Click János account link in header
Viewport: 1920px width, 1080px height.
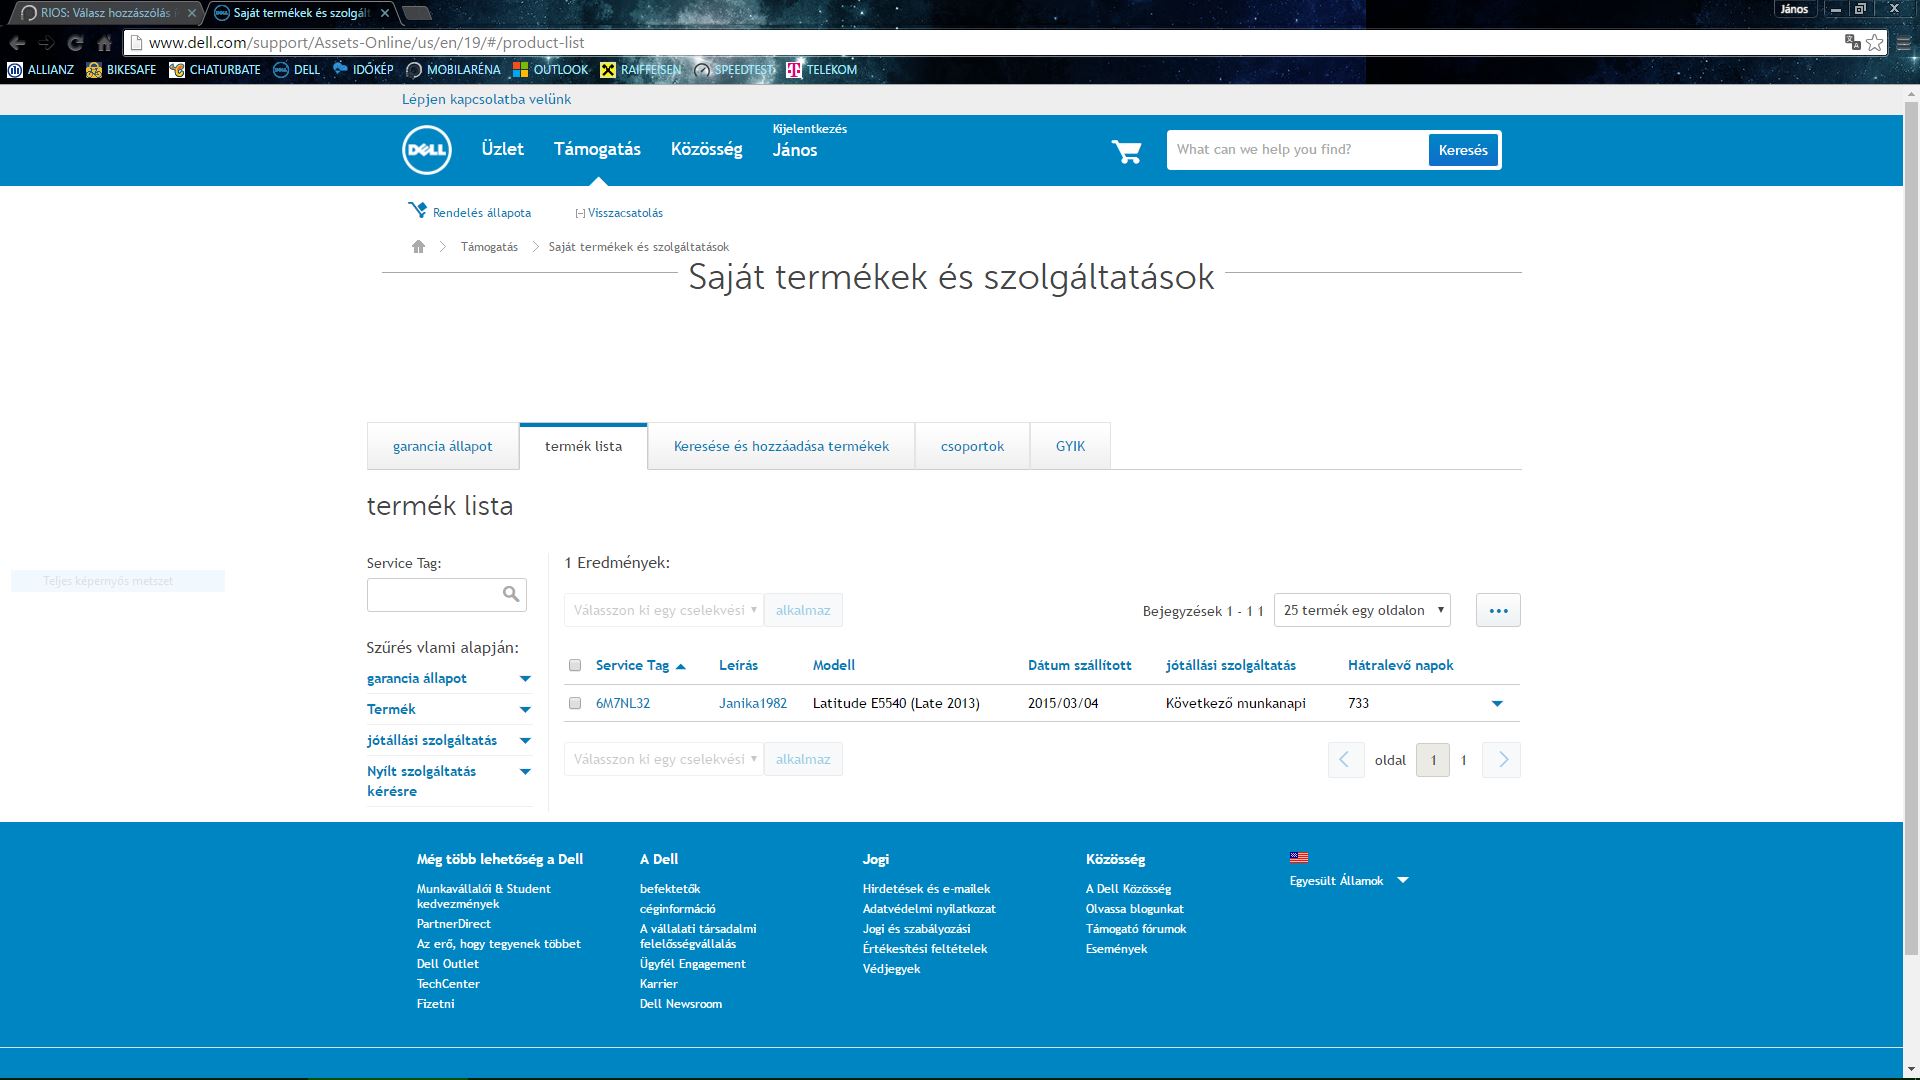tap(795, 150)
